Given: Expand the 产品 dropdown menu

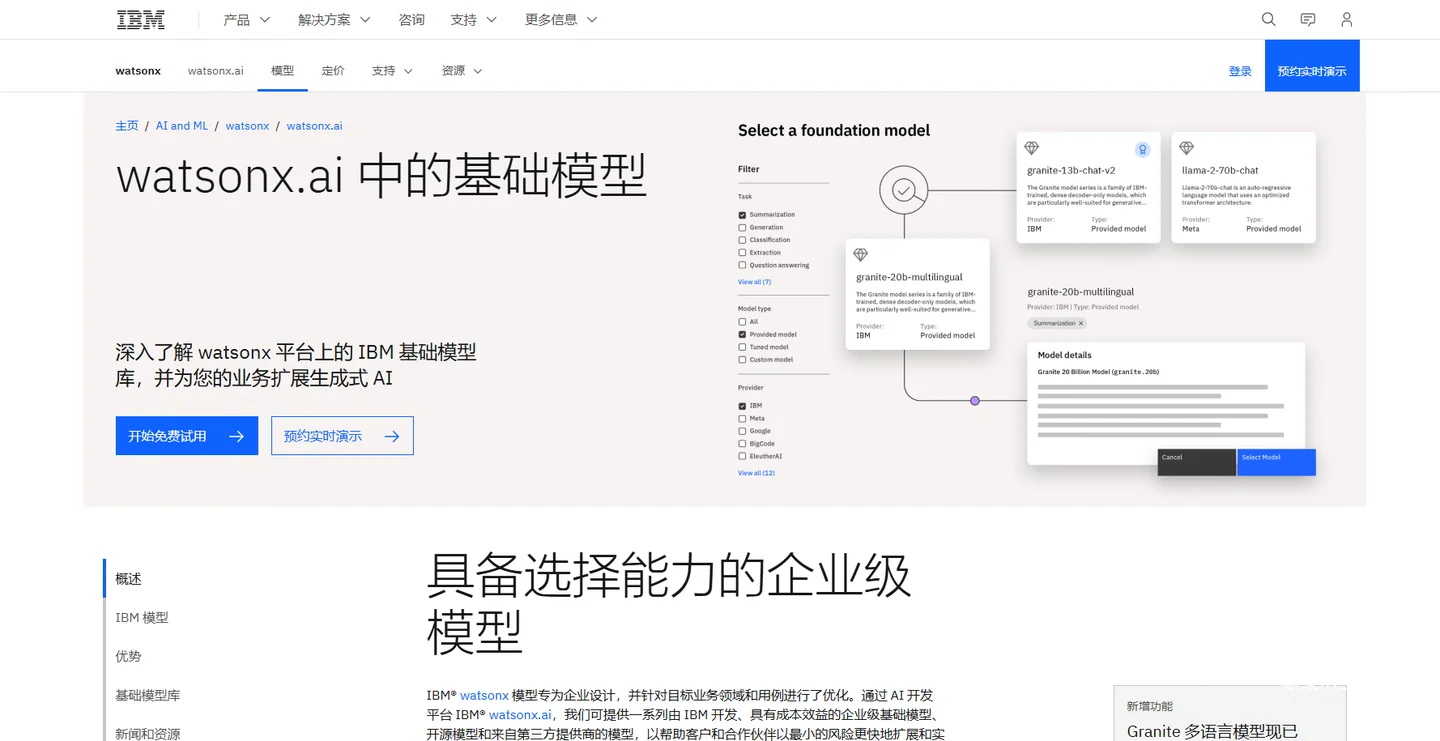Looking at the screenshot, I should (x=247, y=19).
